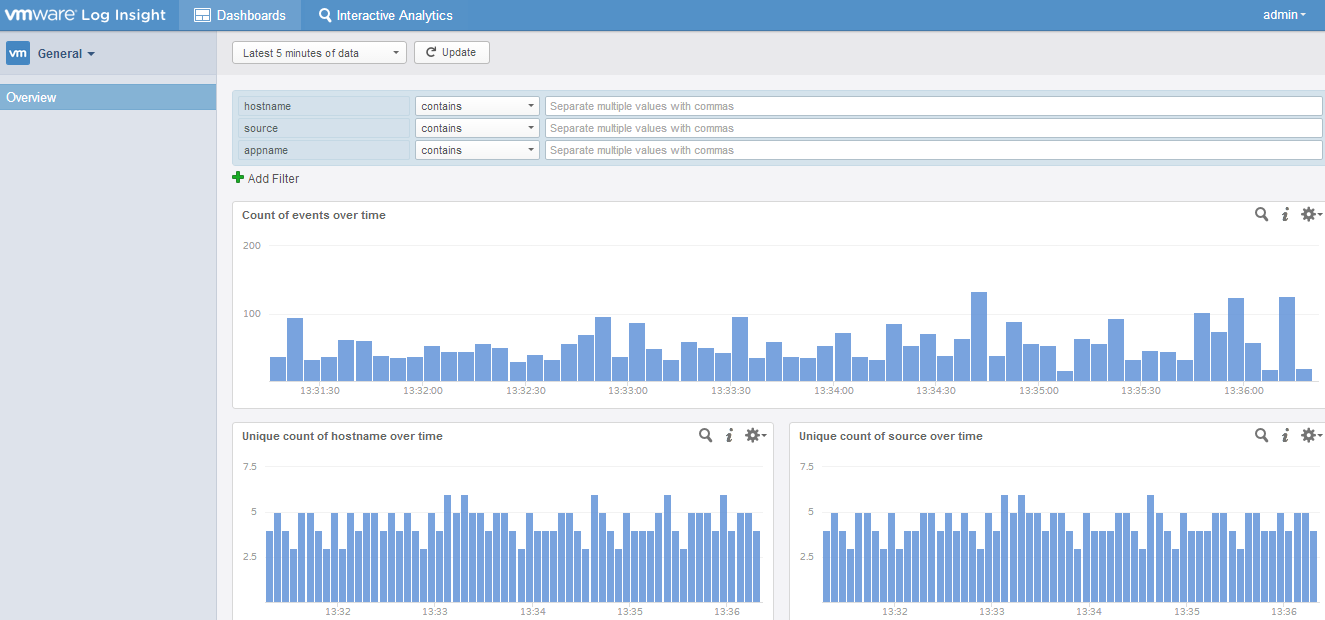Open appname operator 'contains' dropdown
The image size is (1325, 620).
[477, 150]
